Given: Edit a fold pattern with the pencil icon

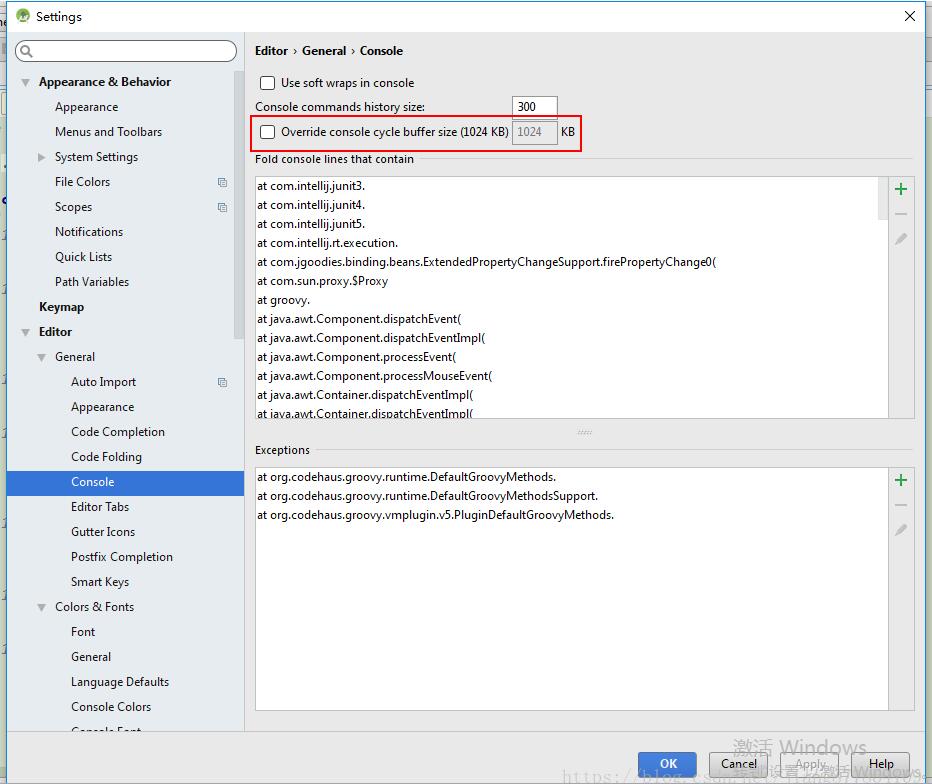Looking at the screenshot, I should click(x=900, y=238).
